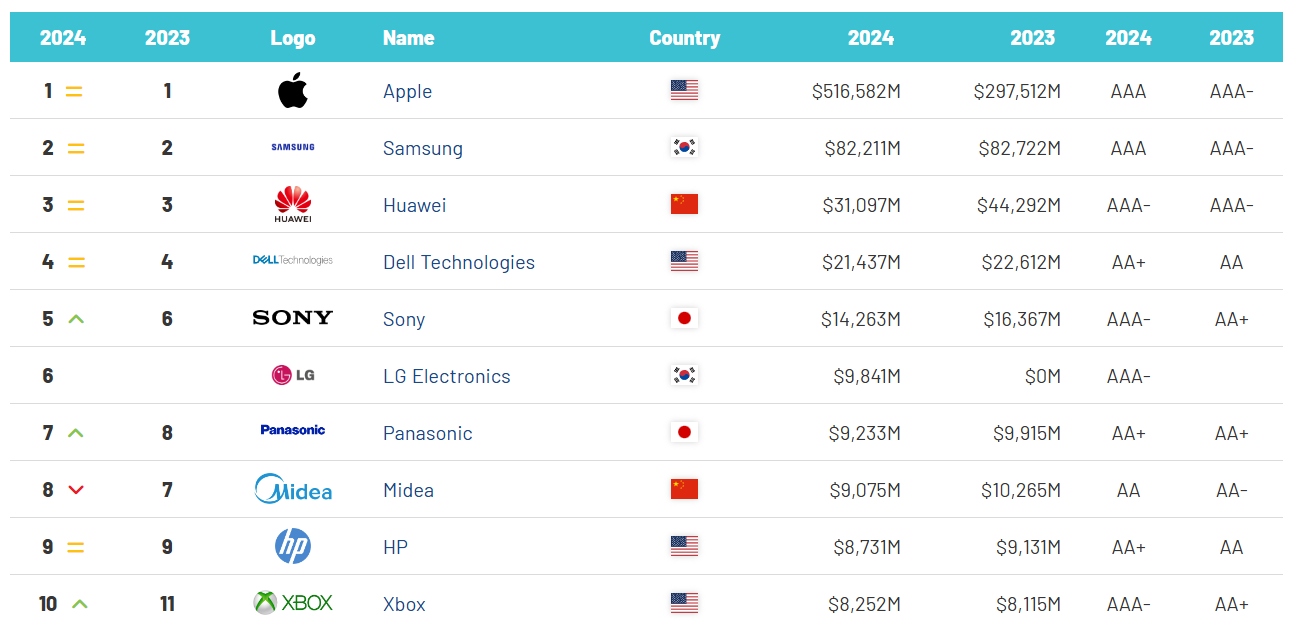This screenshot has width=1289, height=632.
Task: Click the Dell Technologies logo
Action: [292, 260]
